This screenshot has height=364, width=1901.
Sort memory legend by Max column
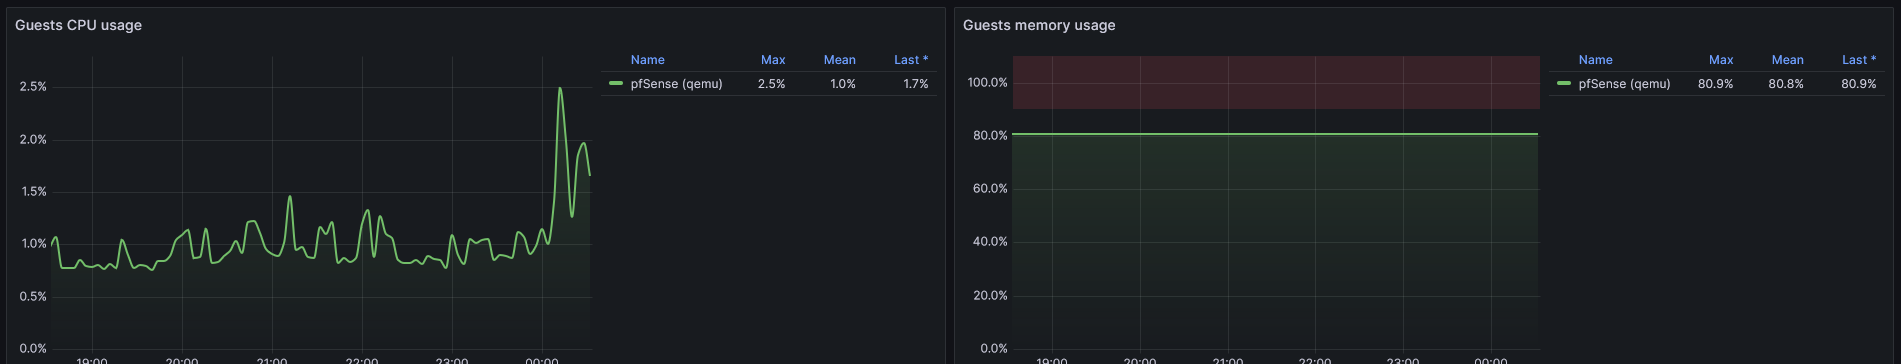click(x=1721, y=60)
